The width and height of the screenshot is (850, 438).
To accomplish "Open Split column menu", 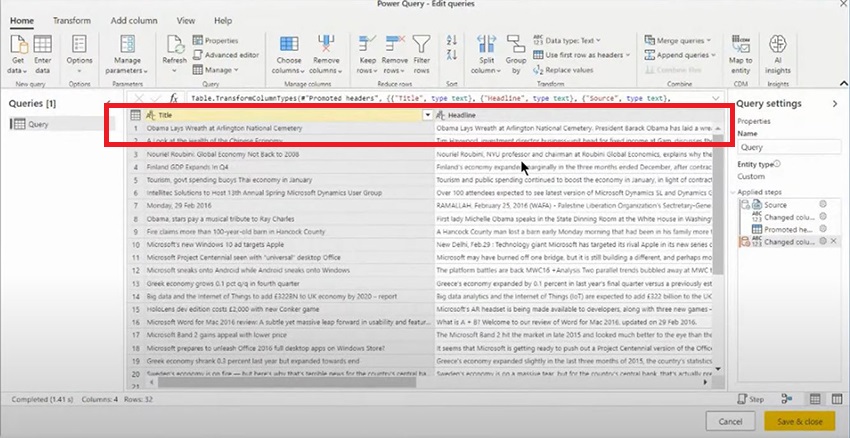I will tap(486, 55).
